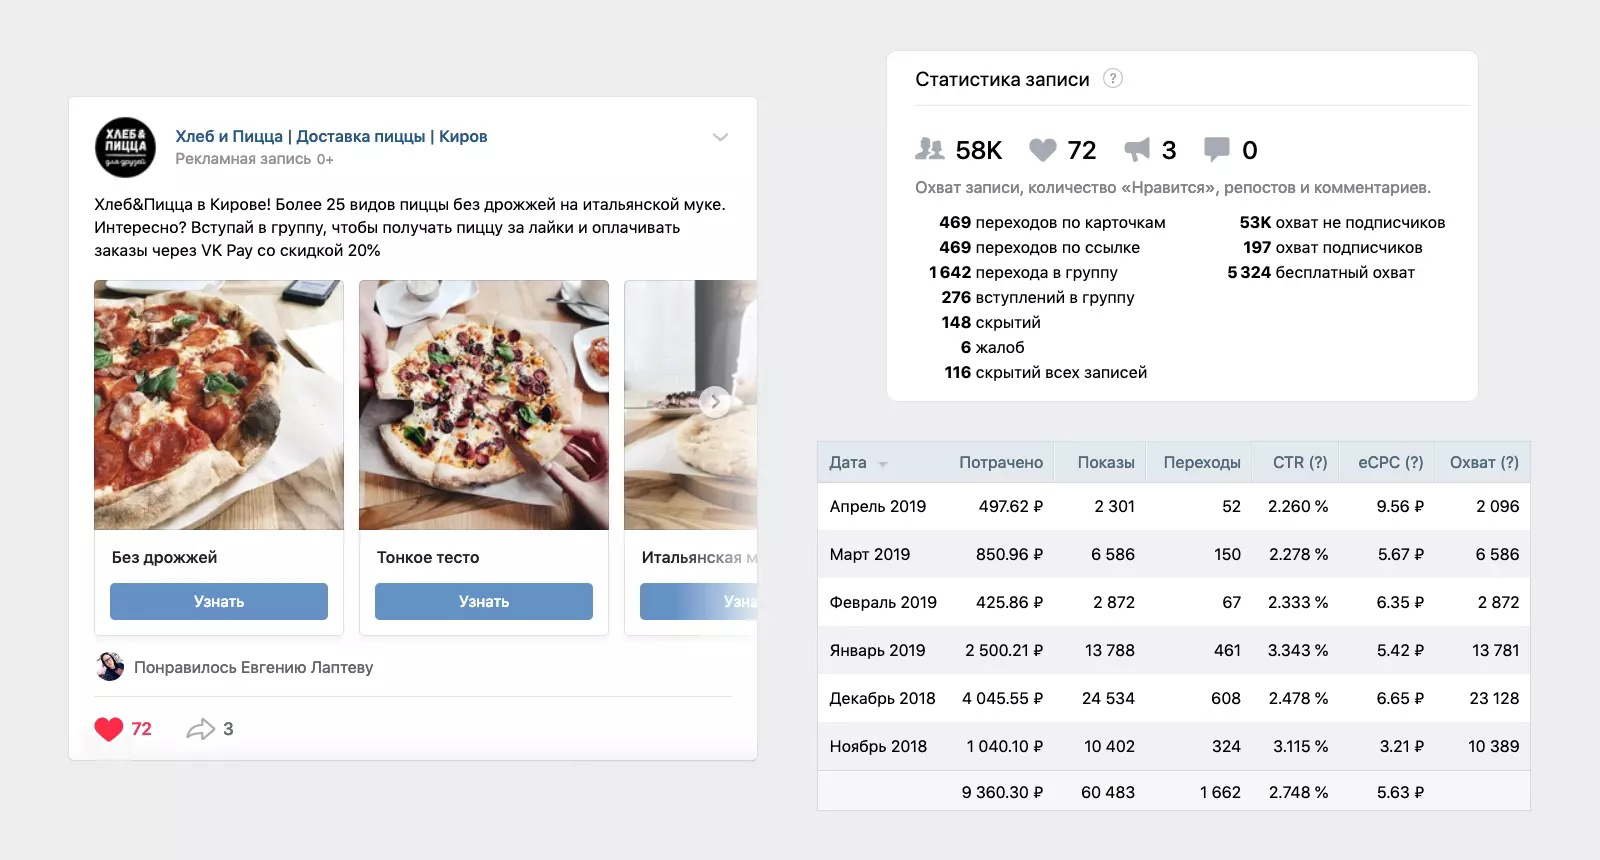The image size is (1600, 860).
Task: Click the gray heart icon in statistics
Action: tap(1043, 150)
